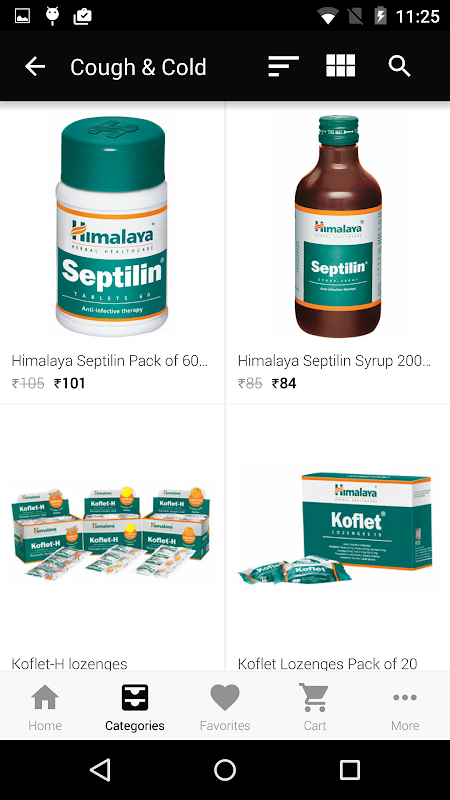
Task: Open the Favorites heart tab
Action: pos(225,707)
